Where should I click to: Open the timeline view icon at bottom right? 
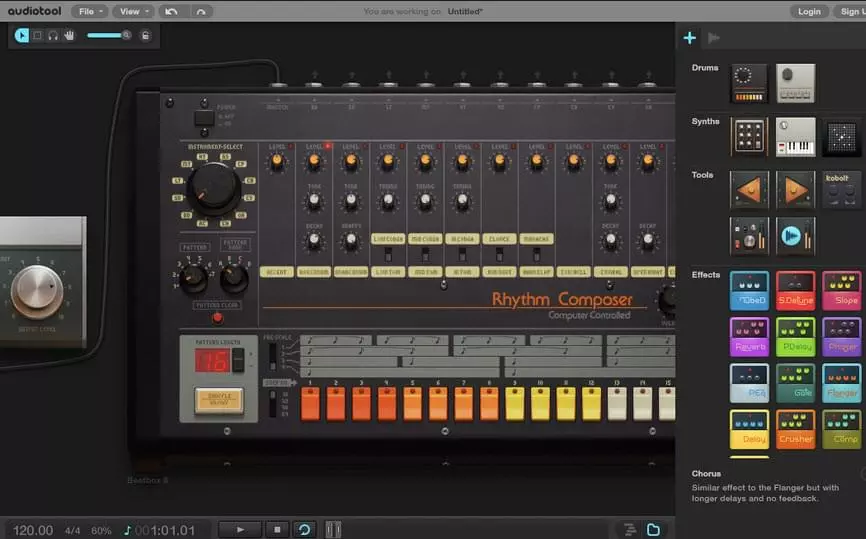(x=630, y=530)
